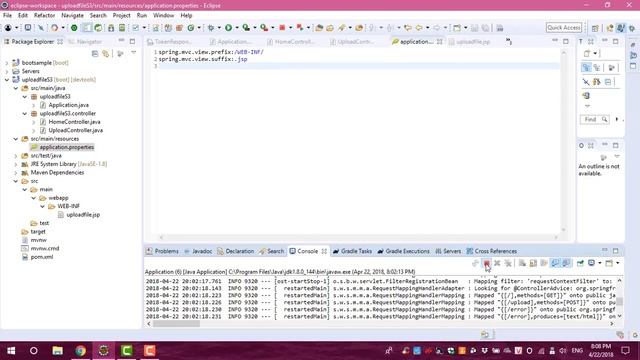The height and width of the screenshot is (360, 640).
Task: Switch to the uploadfile.jsp editor tab
Action: click(x=473, y=42)
